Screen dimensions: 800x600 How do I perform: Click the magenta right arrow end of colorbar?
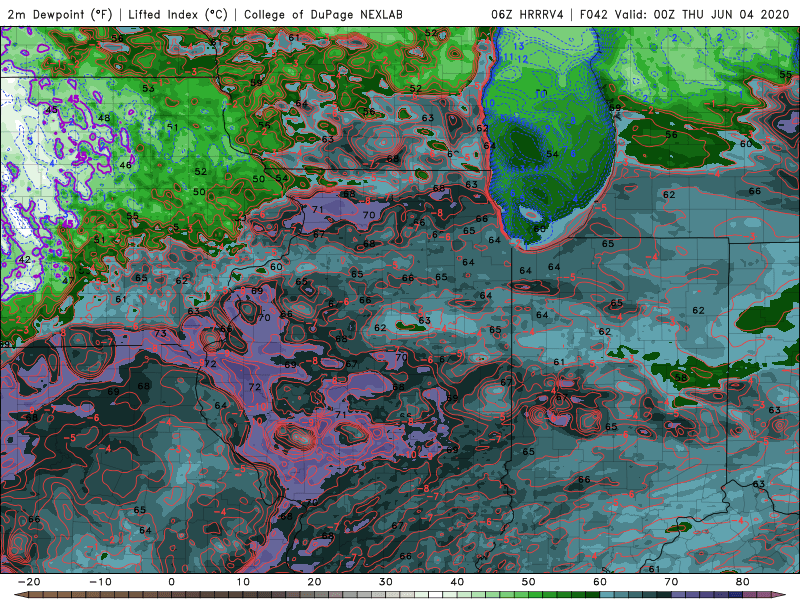pos(779,594)
